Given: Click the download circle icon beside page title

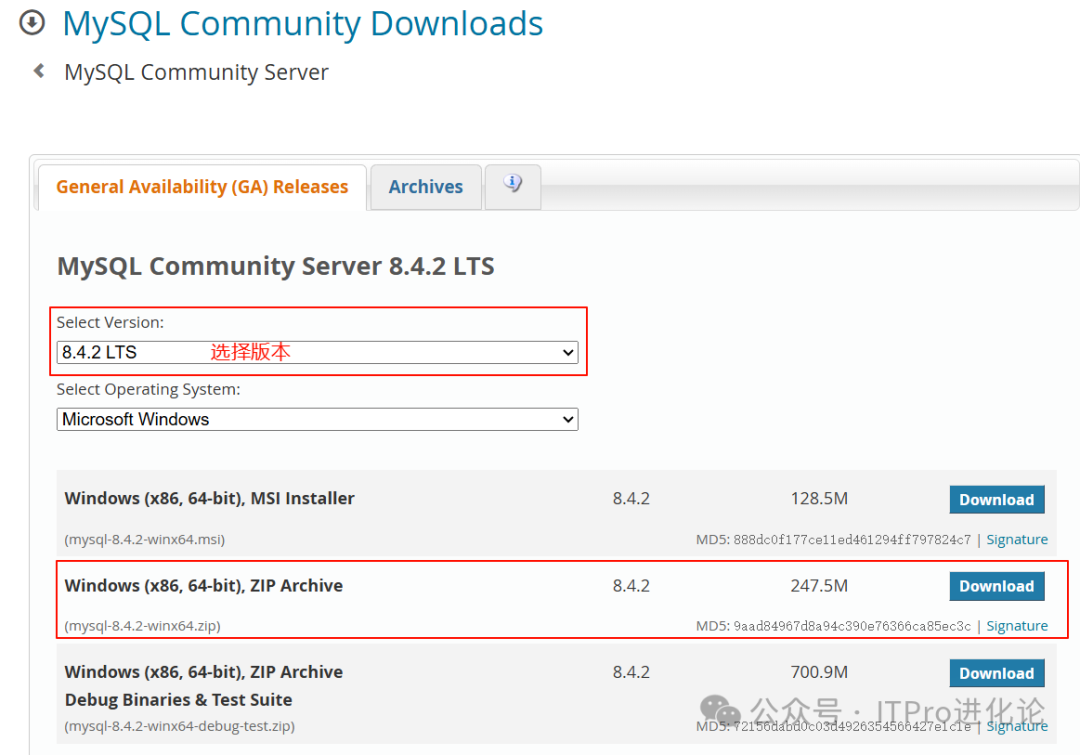Looking at the screenshot, I should [x=32, y=23].
